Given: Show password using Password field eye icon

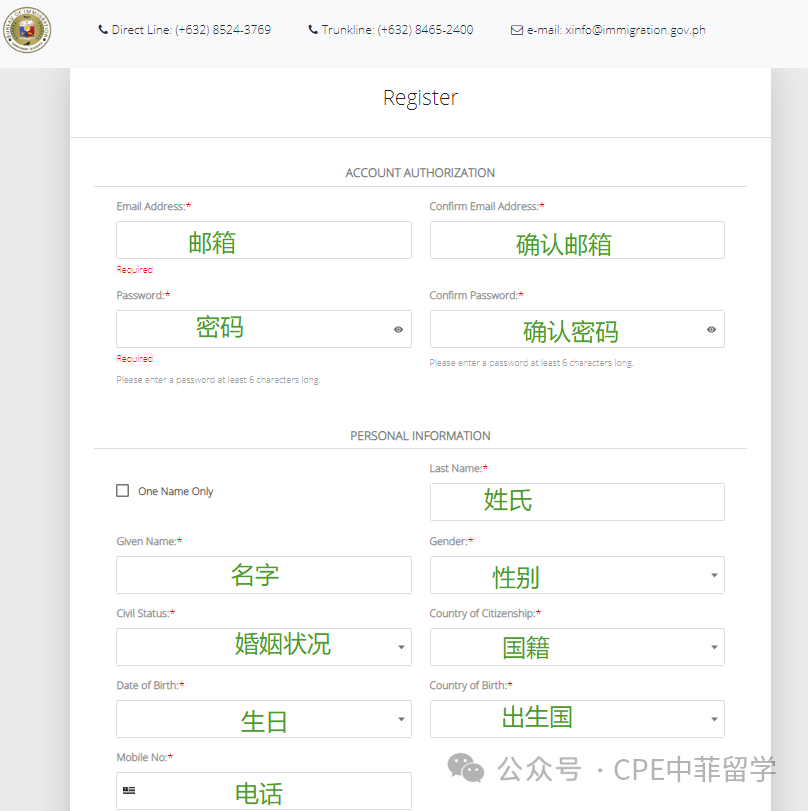Looking at the screenshot, I should [398, 329].
